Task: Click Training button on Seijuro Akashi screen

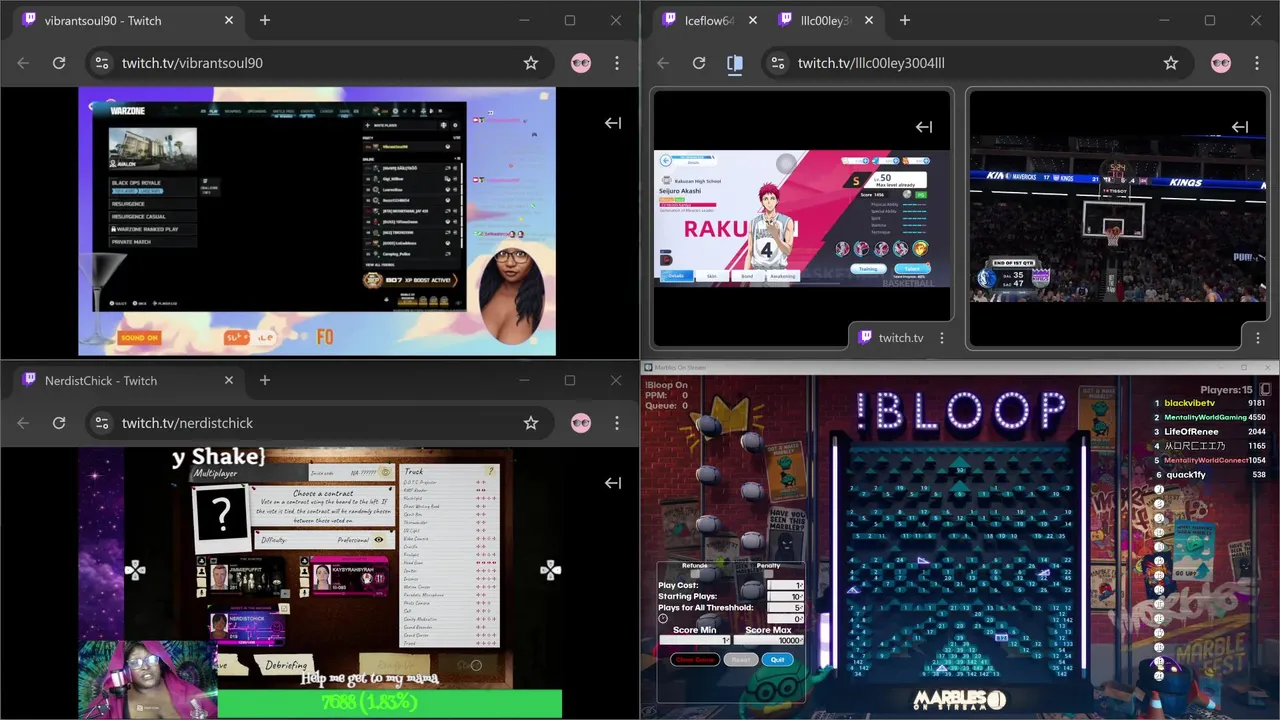Action: [869, 269]
